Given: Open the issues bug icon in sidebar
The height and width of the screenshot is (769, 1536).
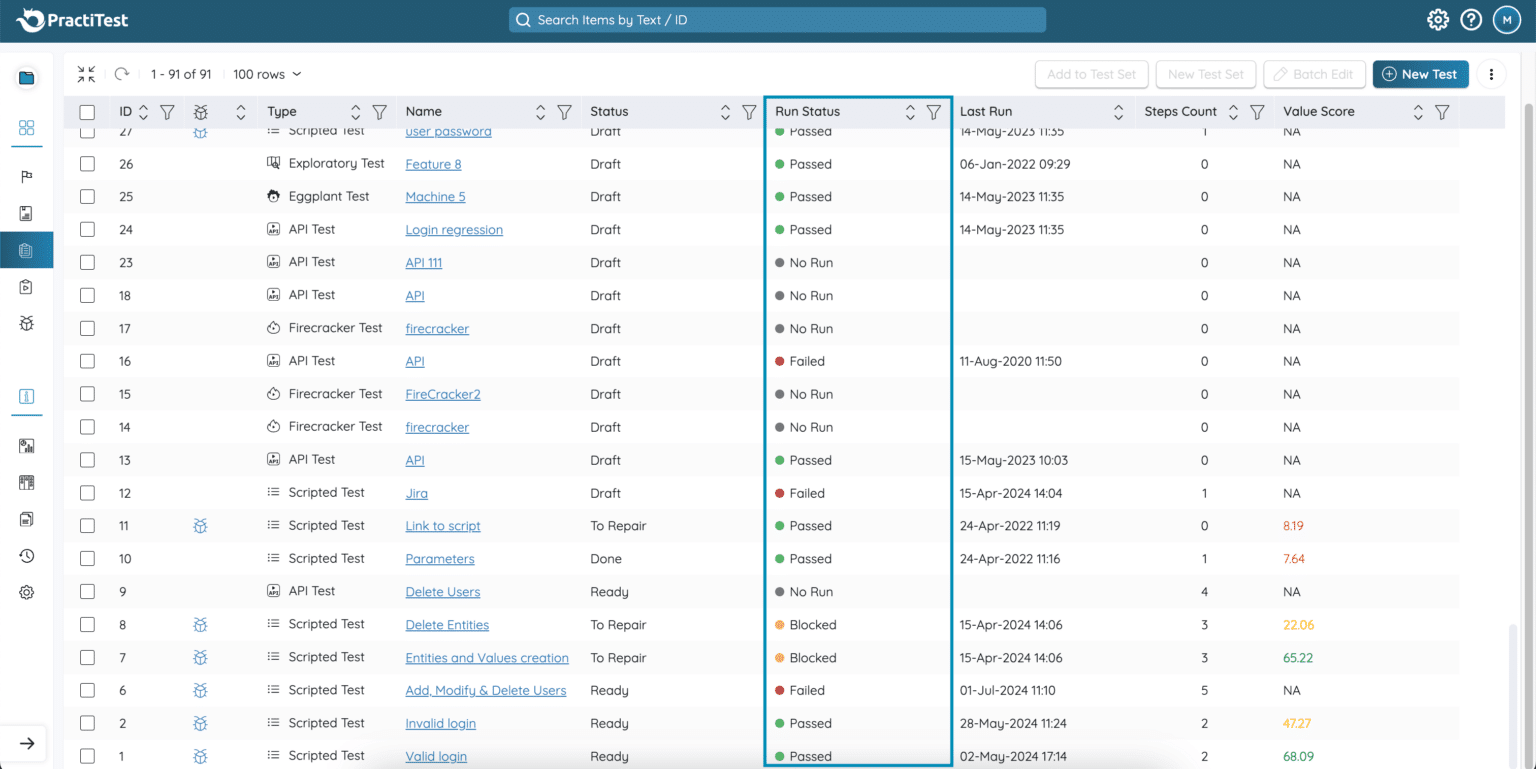Looking at the screenshot, I should (x=27, y=323).
